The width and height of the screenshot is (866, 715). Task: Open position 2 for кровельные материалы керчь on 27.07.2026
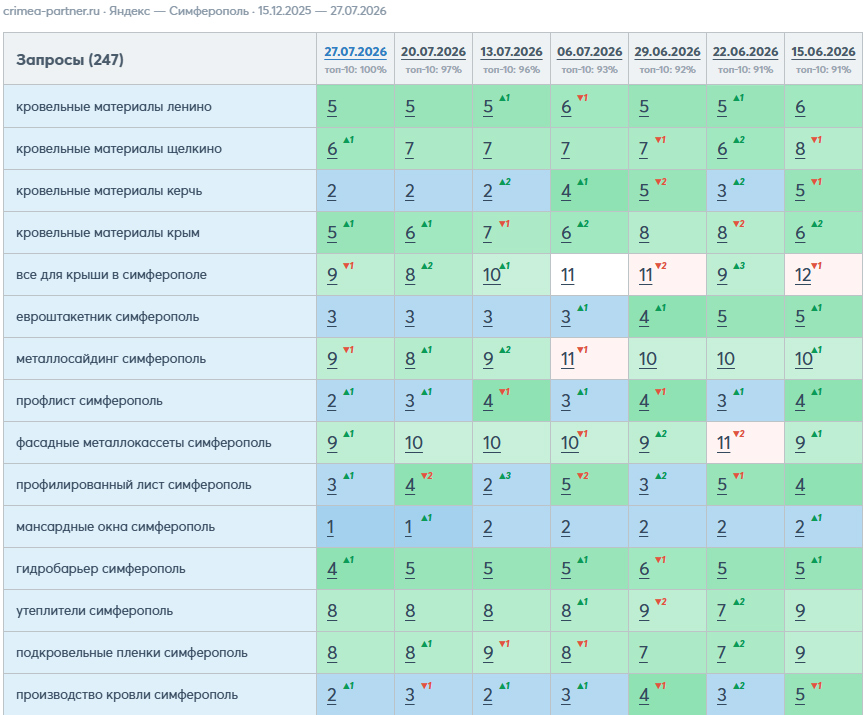pos(331,192)
